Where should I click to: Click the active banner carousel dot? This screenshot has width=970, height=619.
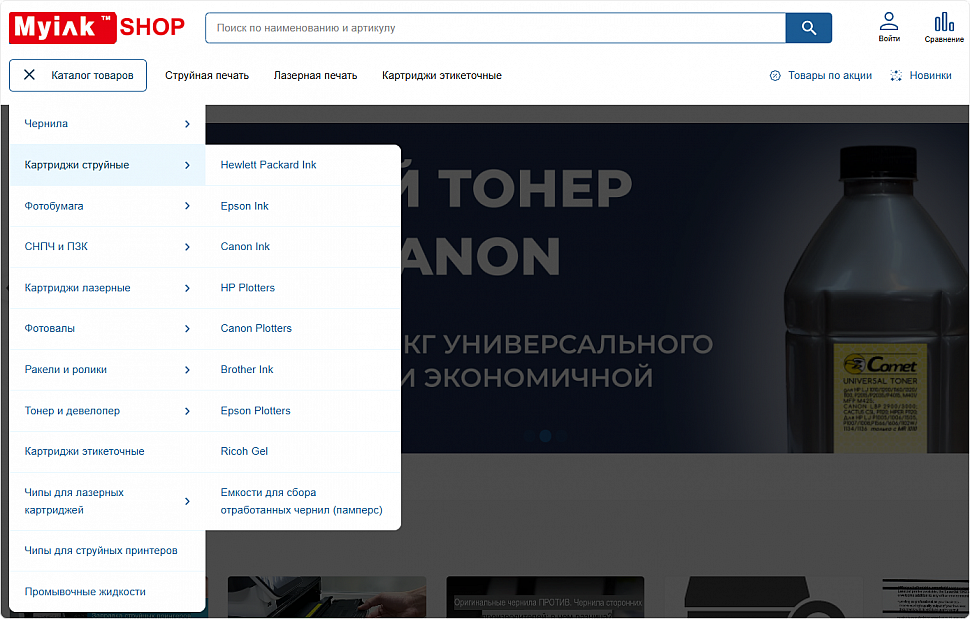pyautogui.click(x=545, y=436)
